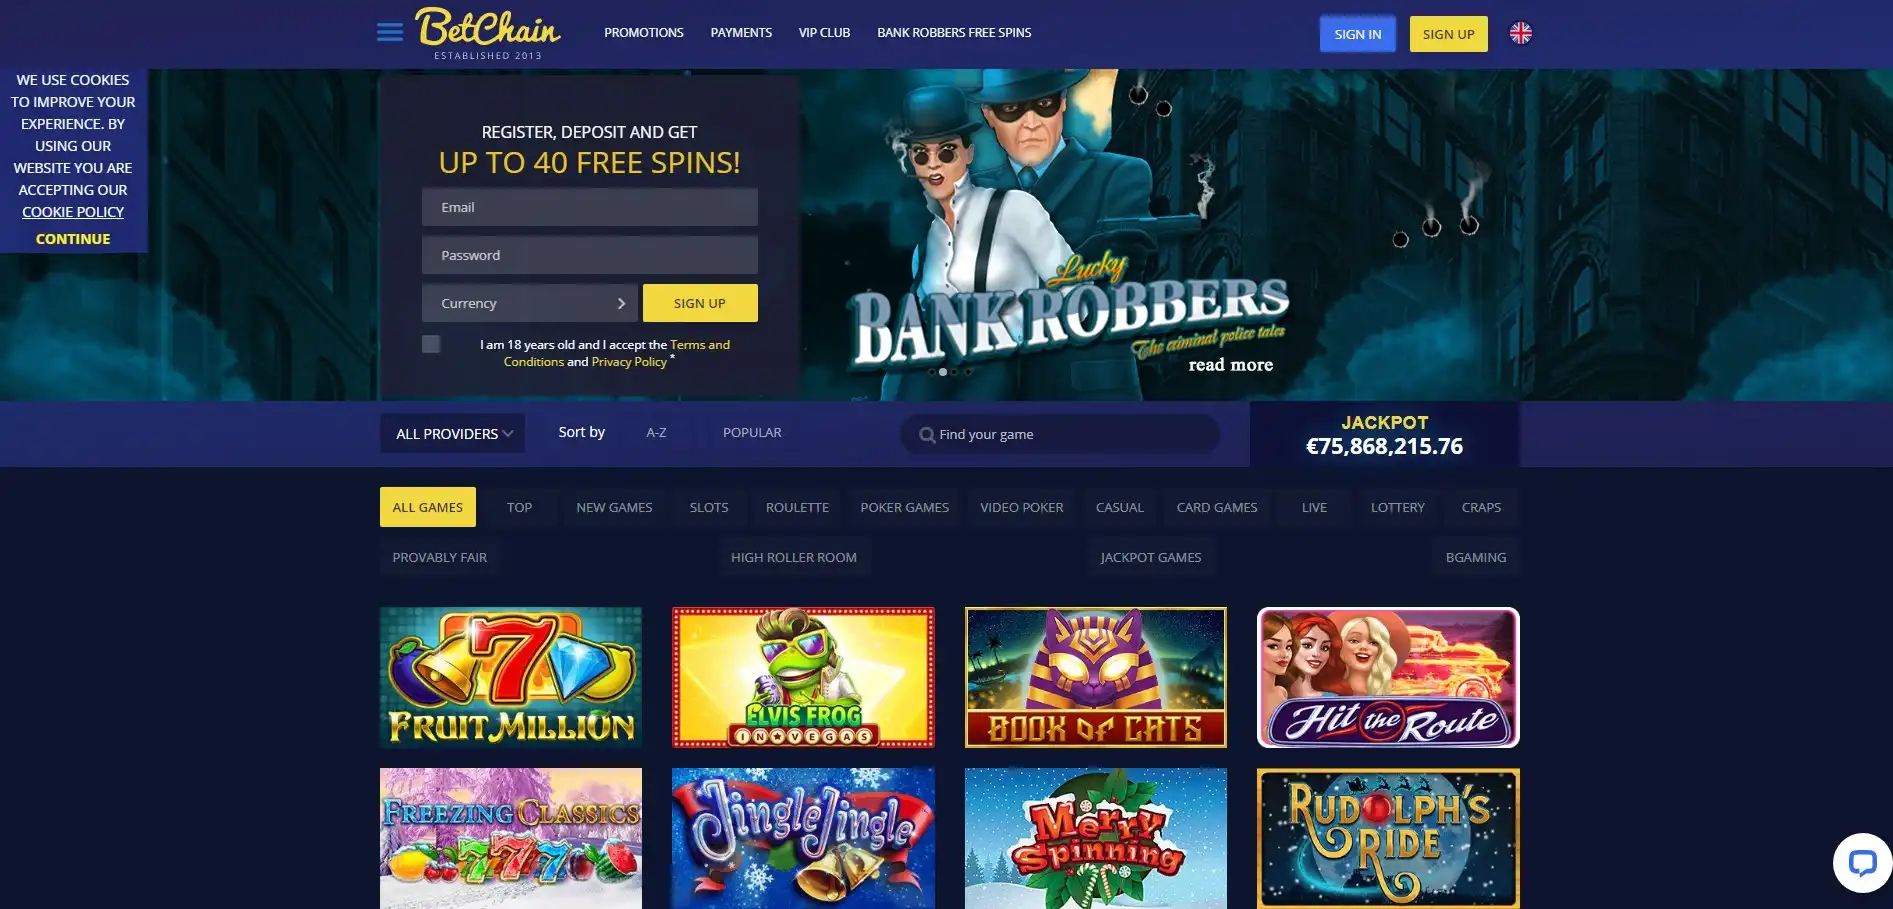
Task: Select the POPULAR sort option
Action: (752, 433)
